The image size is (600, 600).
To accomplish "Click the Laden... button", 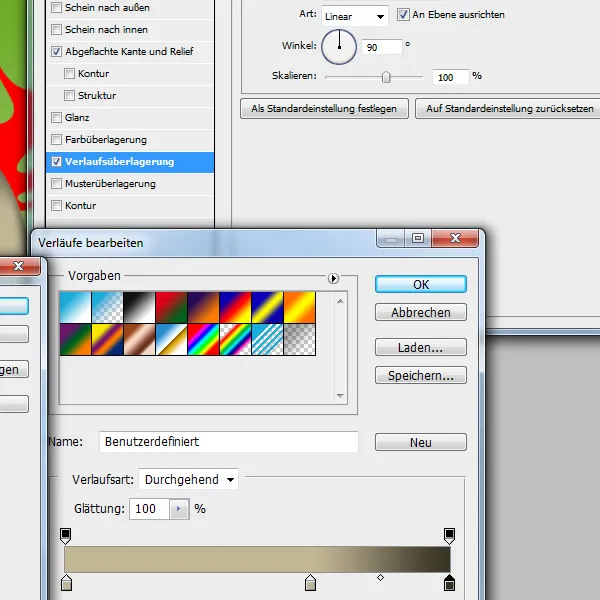I will click(x=421, y=347).
